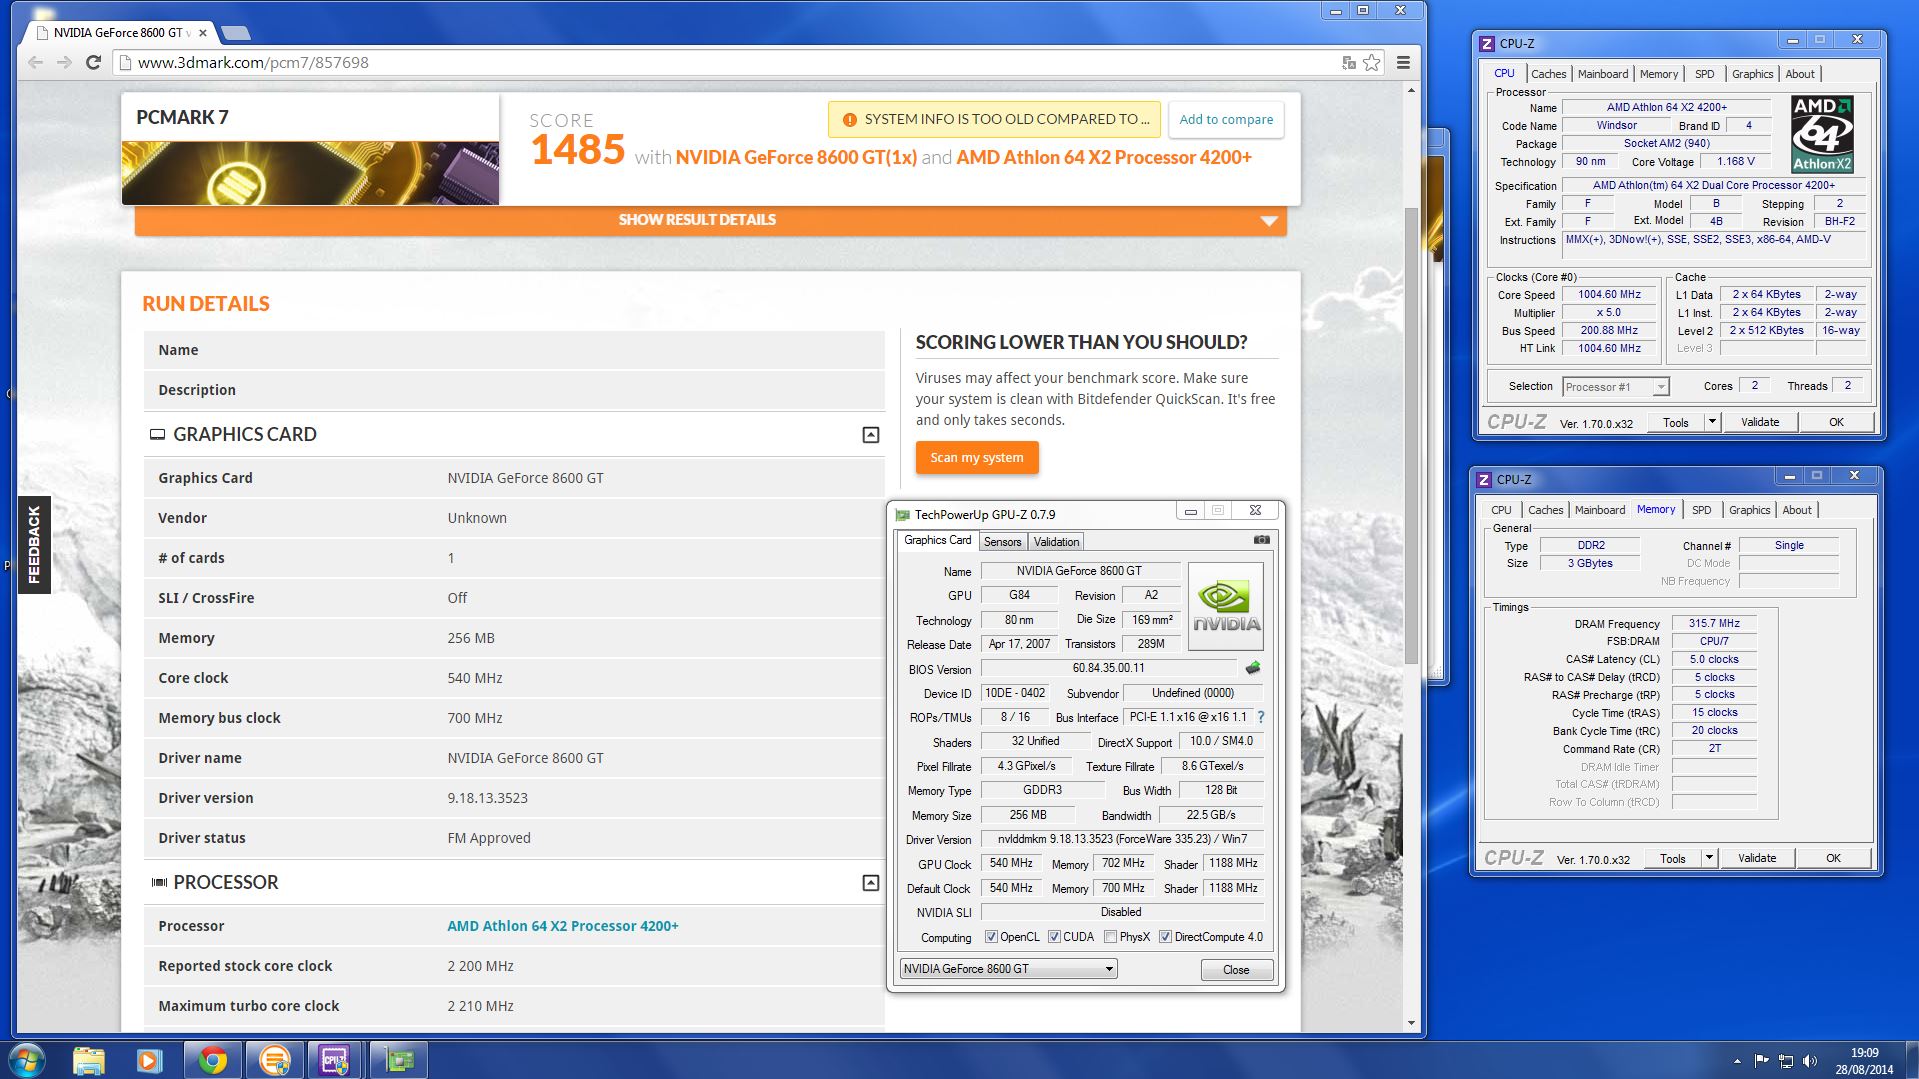Click the taskbar clock showing 19:09

click(1864, 1052)
